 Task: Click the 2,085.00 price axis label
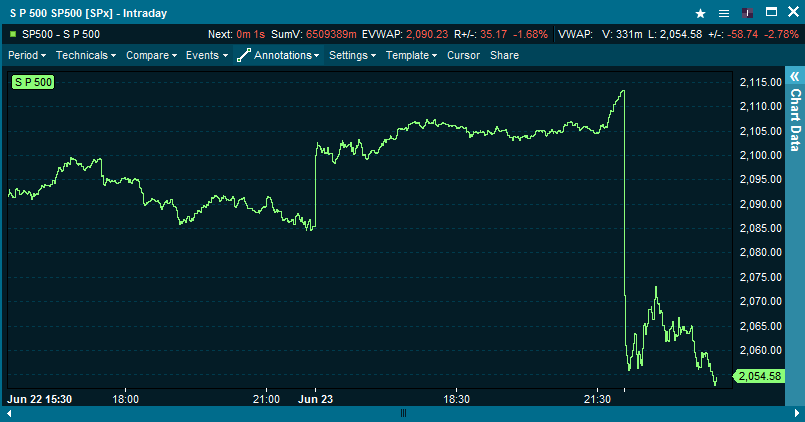pyautogui.click(x=761, y=228)
